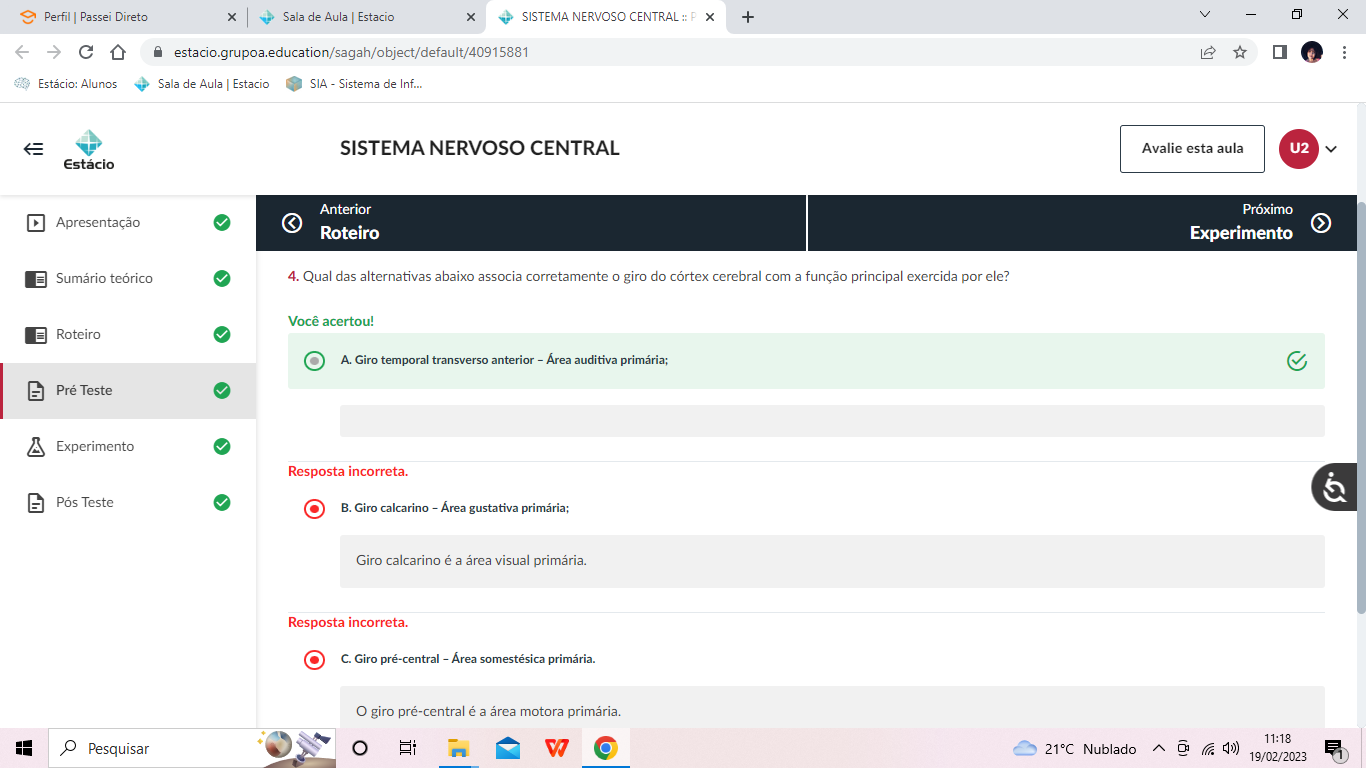Show hidden system tray icons chevron
This screenshot has height=768, width=1366.
(x=1159, y=748)
